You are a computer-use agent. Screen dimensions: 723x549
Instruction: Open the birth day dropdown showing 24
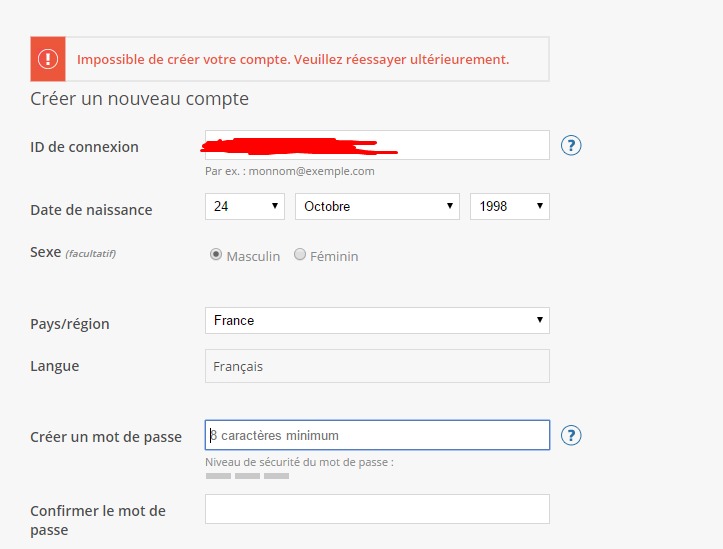(245, 206)
